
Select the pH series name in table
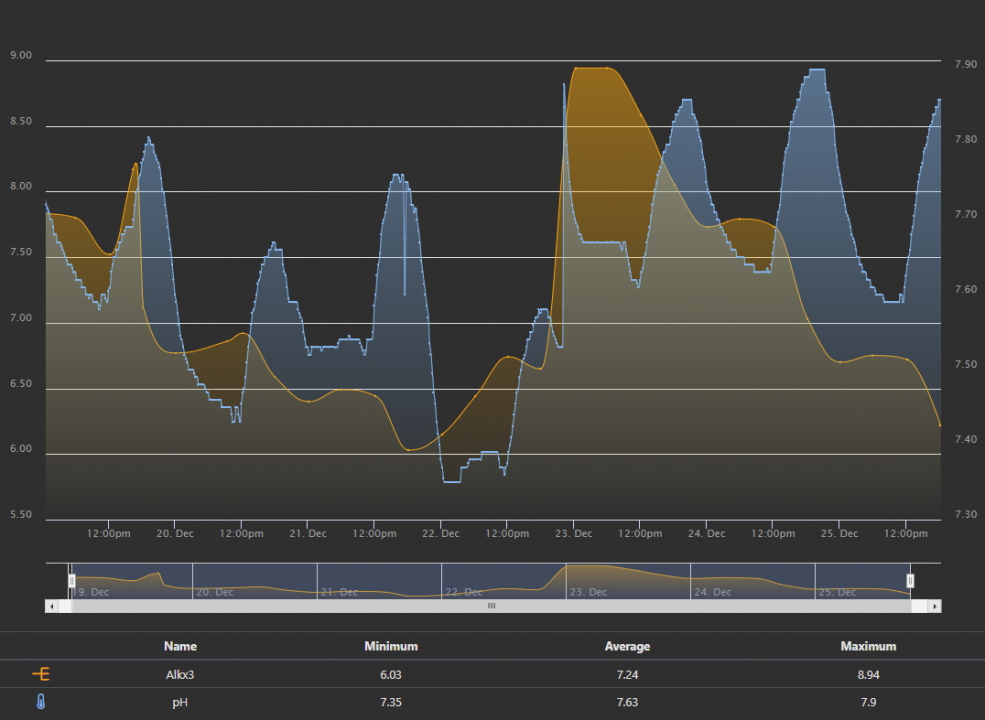tap(180, 703)
